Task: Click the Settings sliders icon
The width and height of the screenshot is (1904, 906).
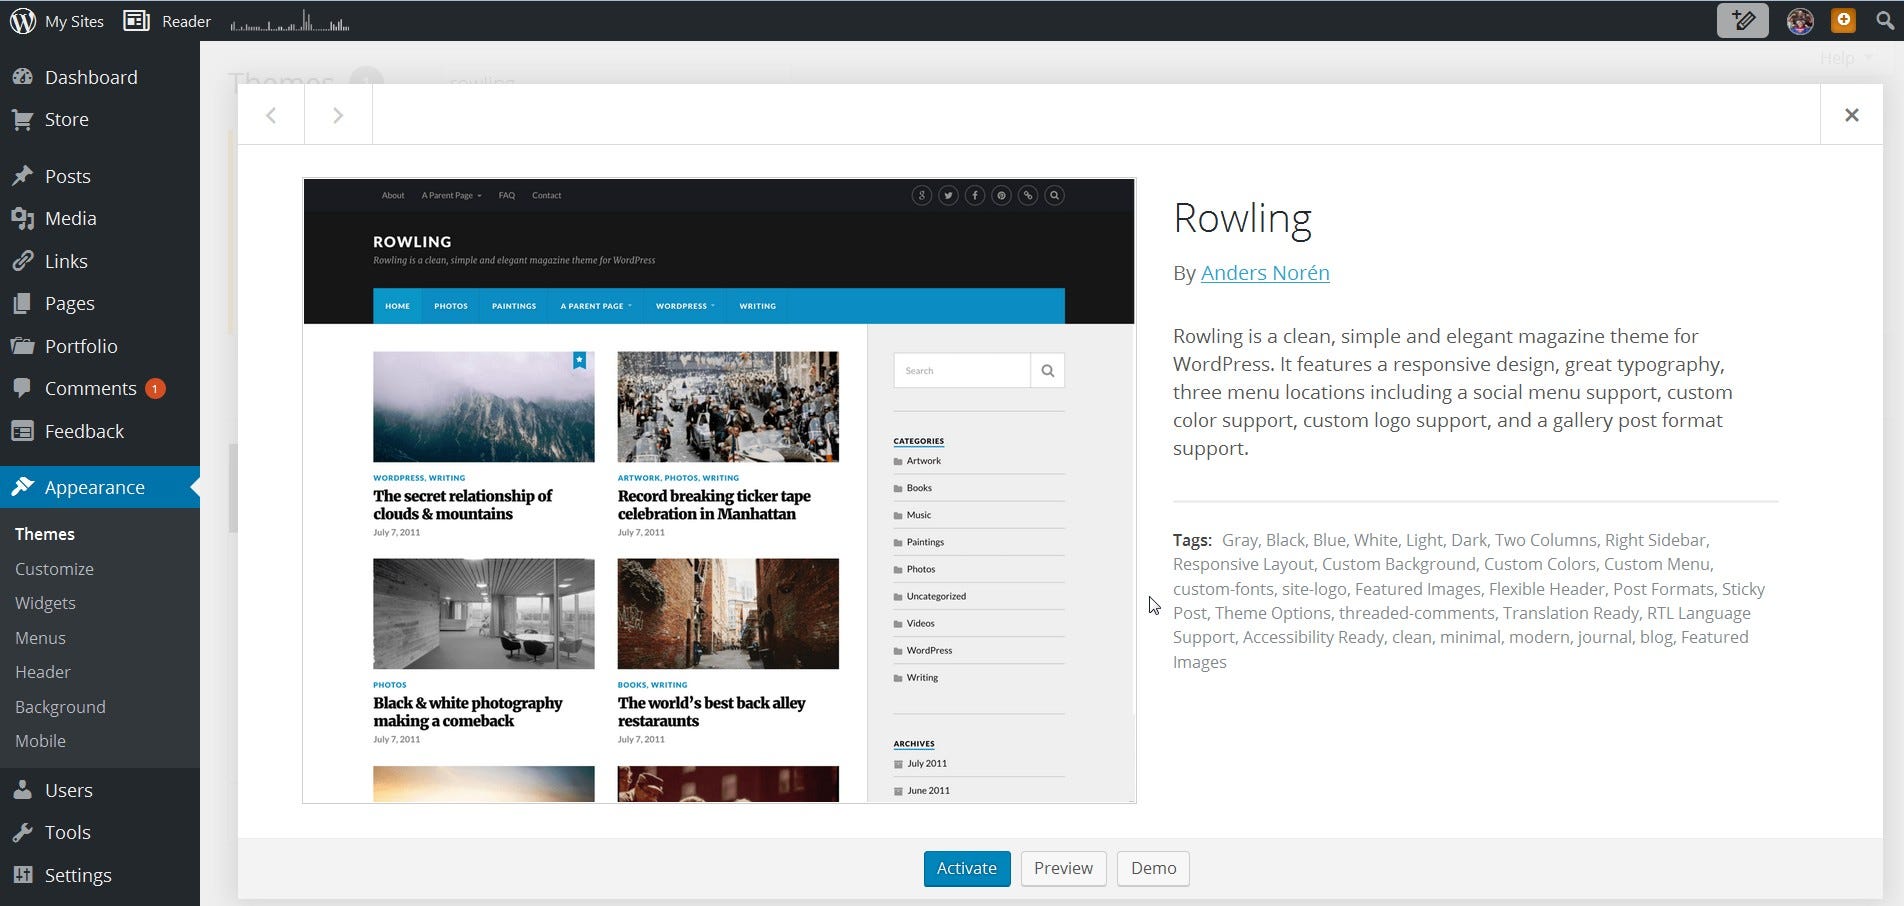Action: (x=22, y=875)
